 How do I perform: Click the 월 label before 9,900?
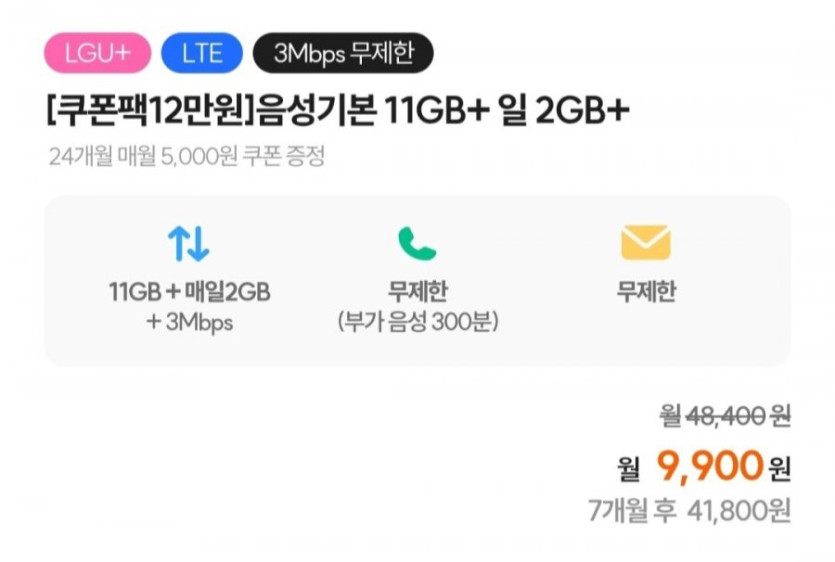(x=629, y=469)
